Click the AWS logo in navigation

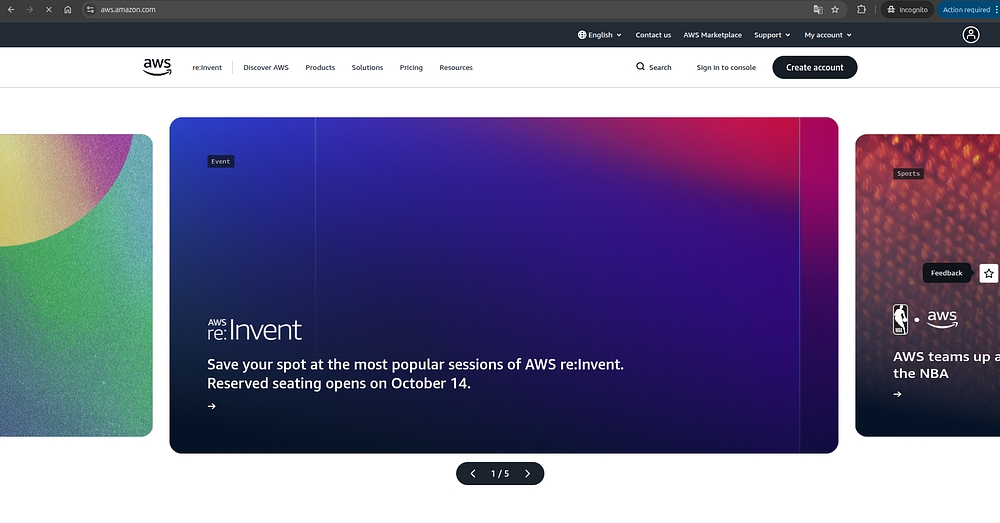(157, 67)
